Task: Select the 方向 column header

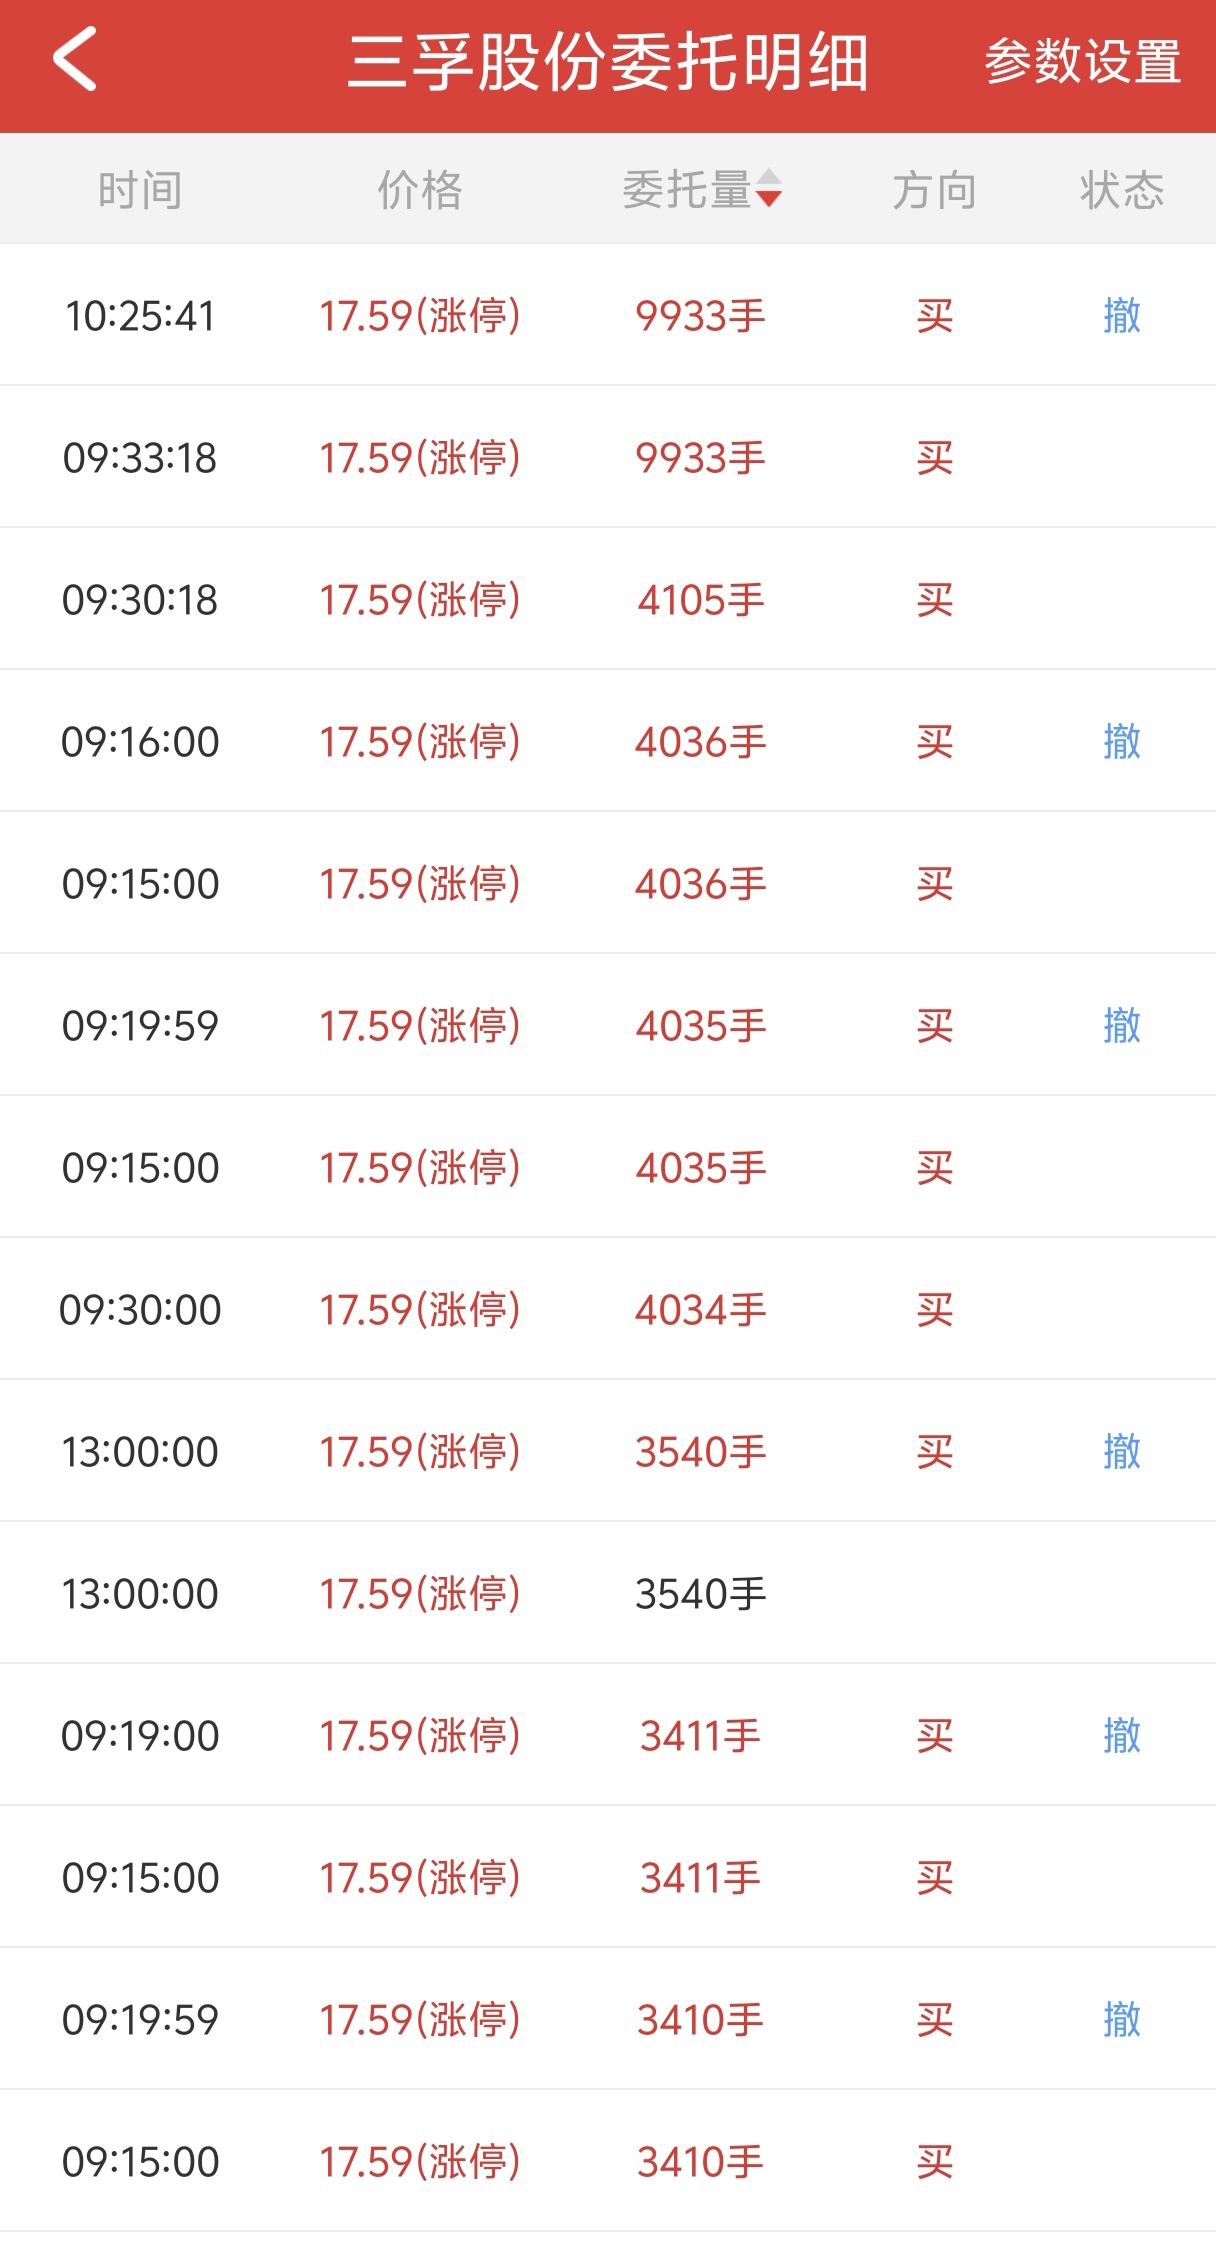Action: coord(934,190)
